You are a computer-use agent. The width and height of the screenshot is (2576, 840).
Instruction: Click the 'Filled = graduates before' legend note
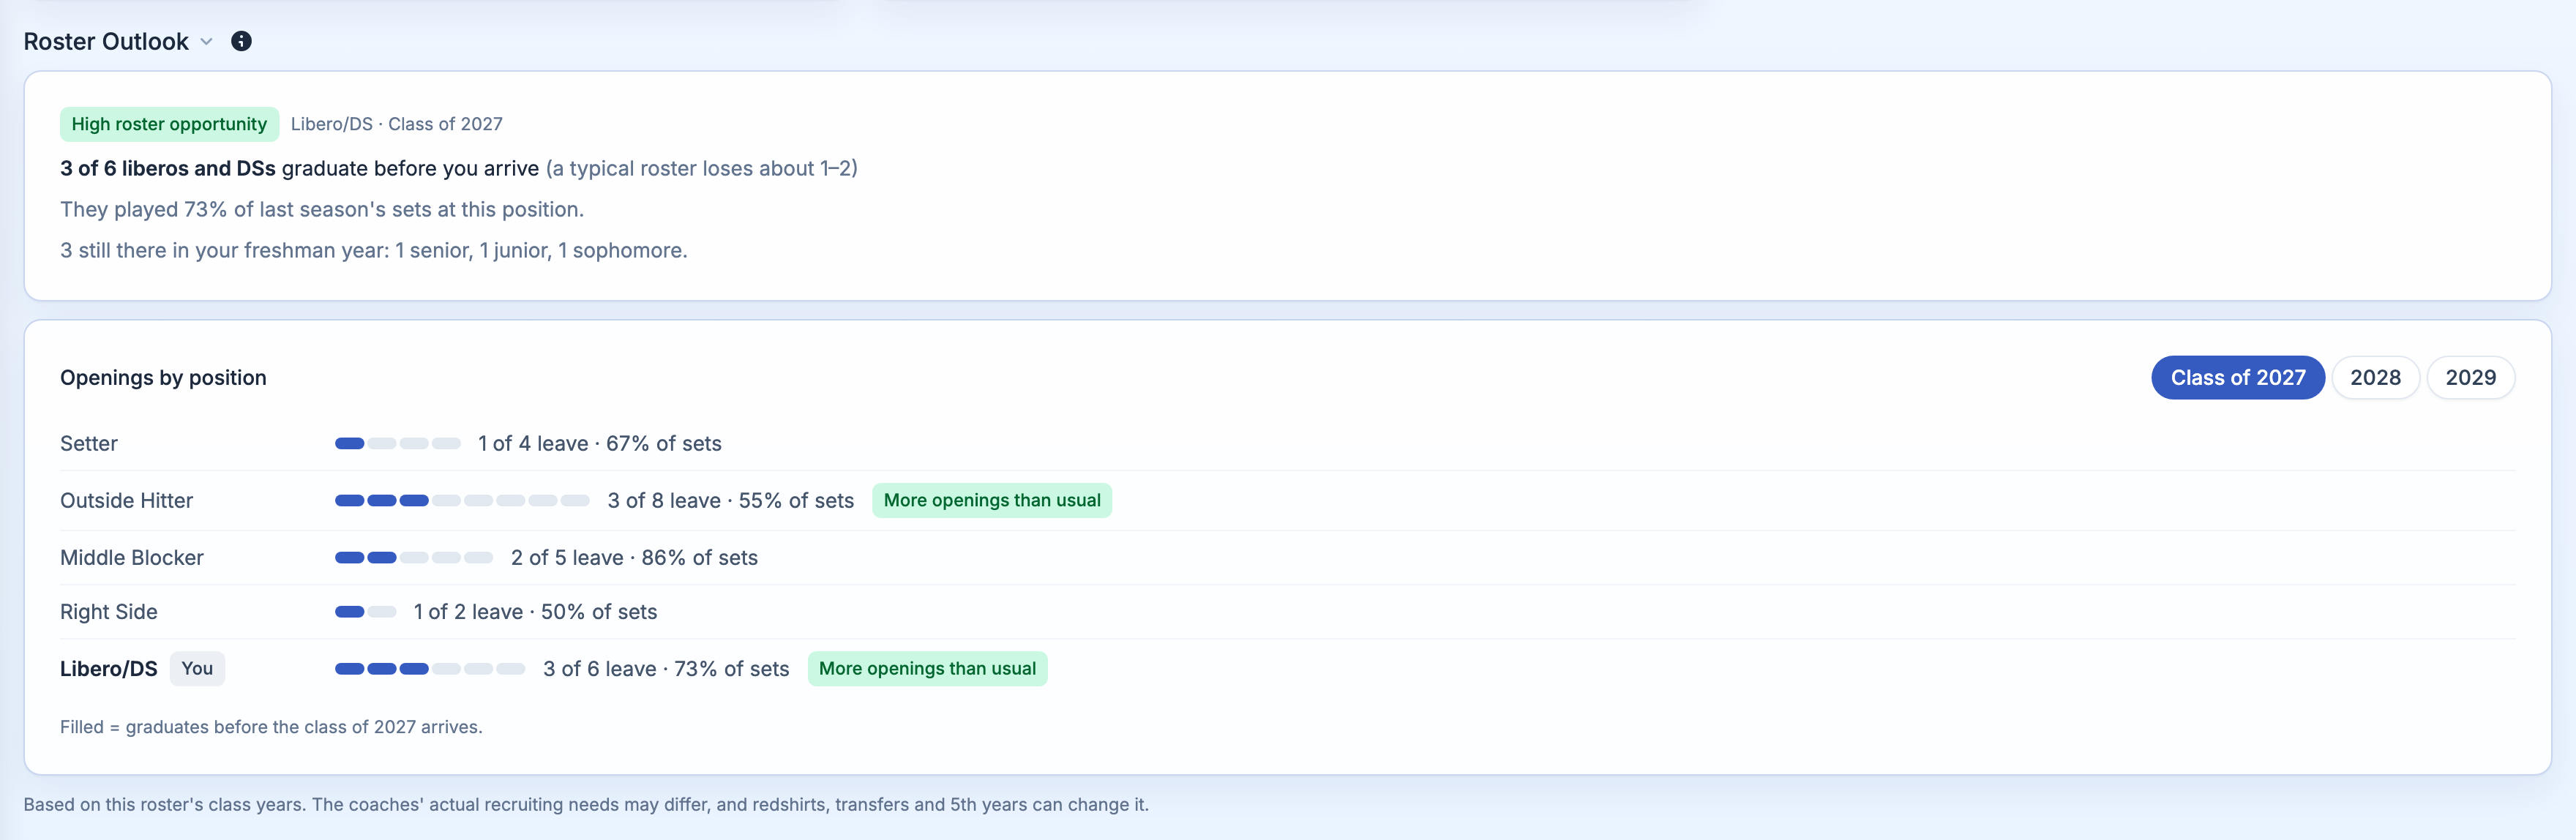click(x=271, y=727)
